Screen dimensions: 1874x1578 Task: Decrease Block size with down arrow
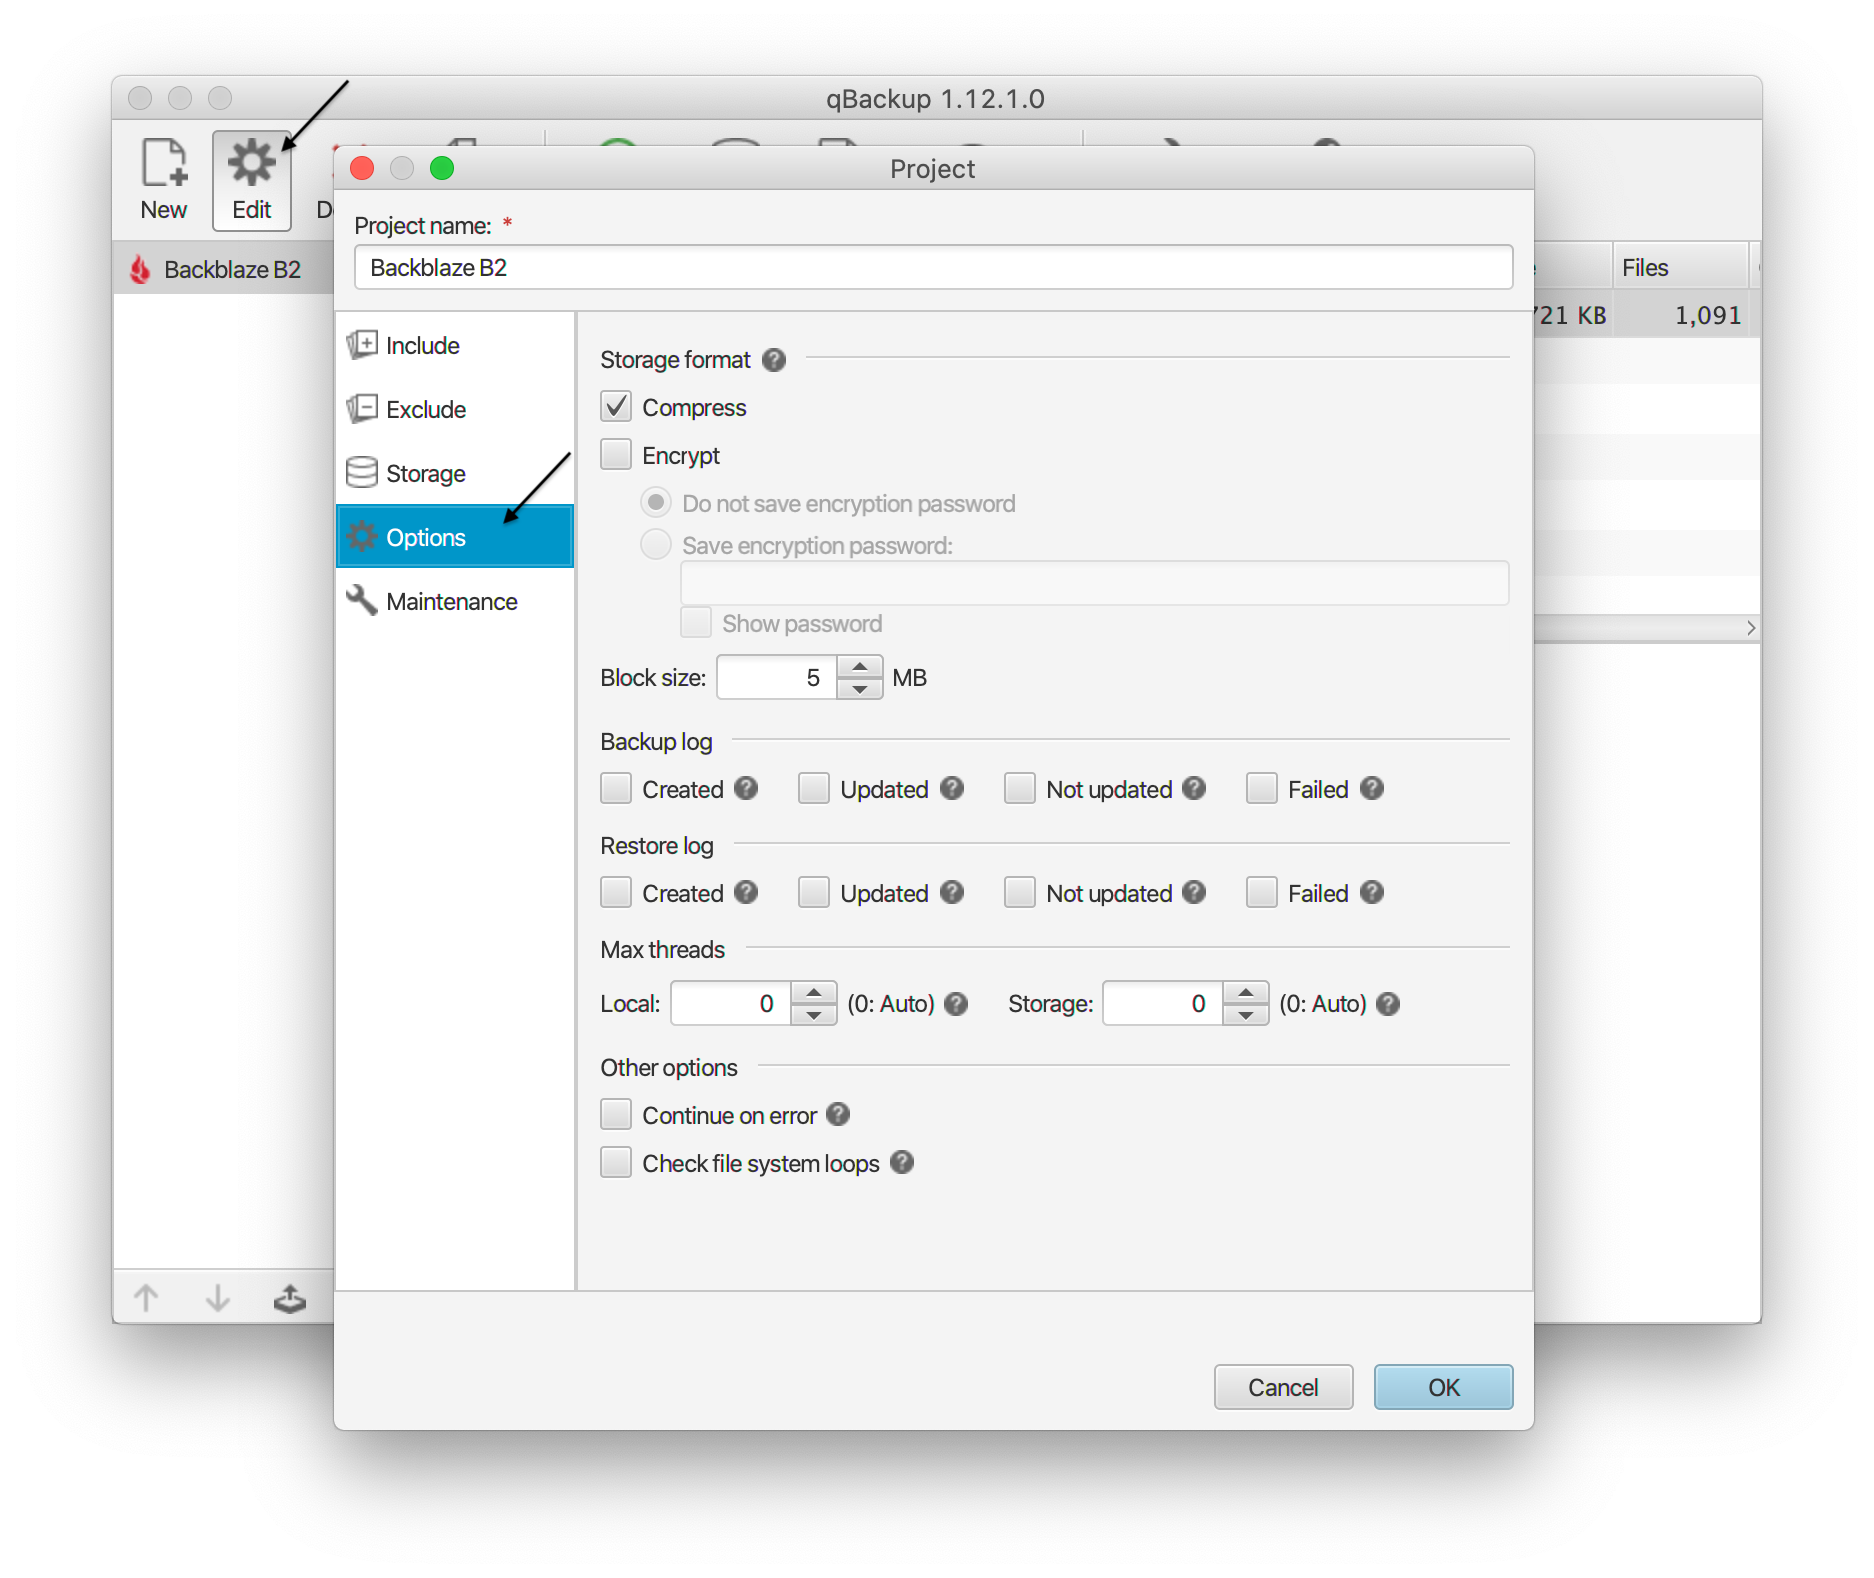(860, 689)
